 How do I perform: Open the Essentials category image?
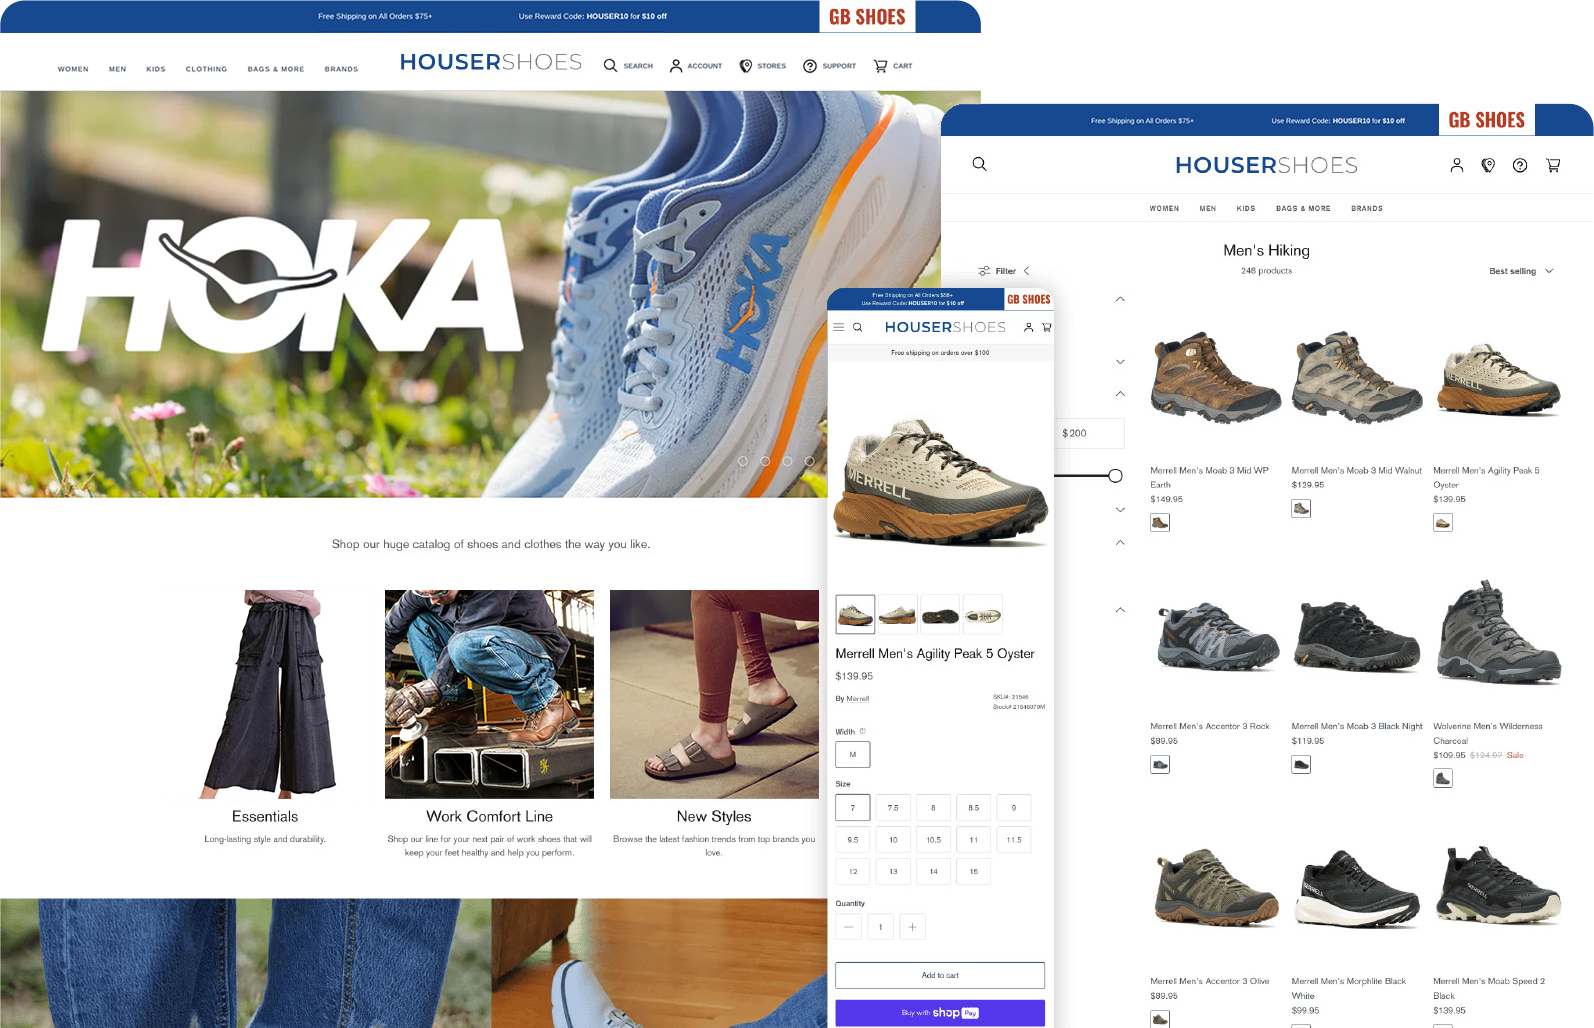pos(265,694)
